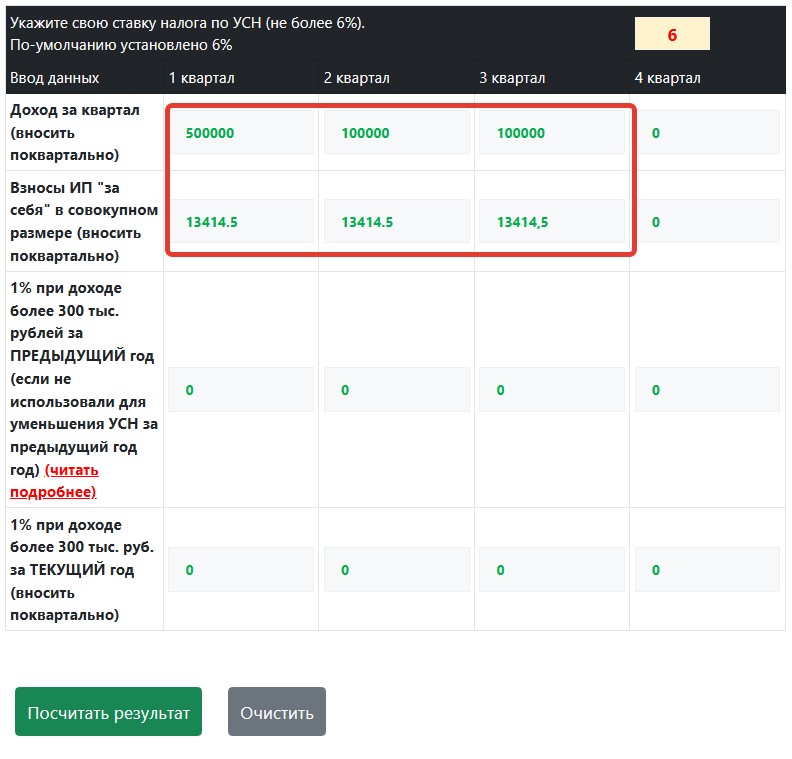Click the USN tax rate field showing 6
Viewport: 792px width, 759px height.
(672, 34)
